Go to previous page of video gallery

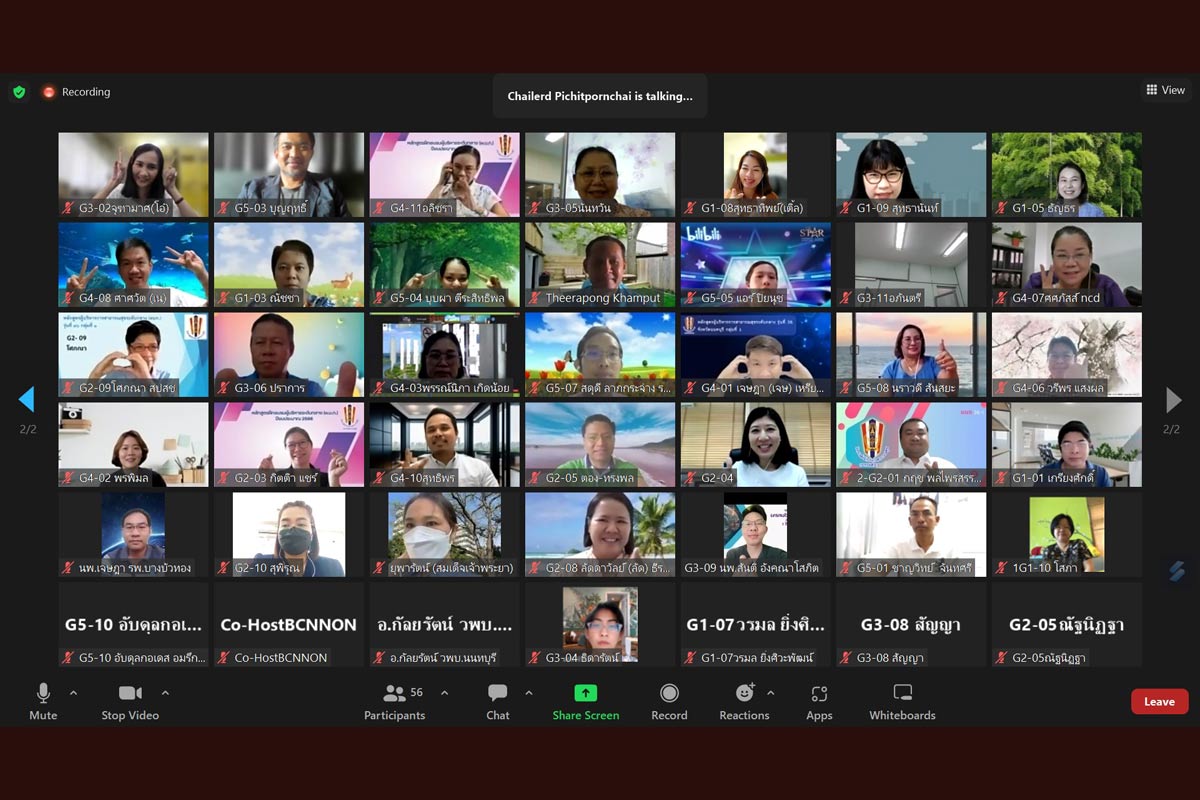tap(27, 400)
